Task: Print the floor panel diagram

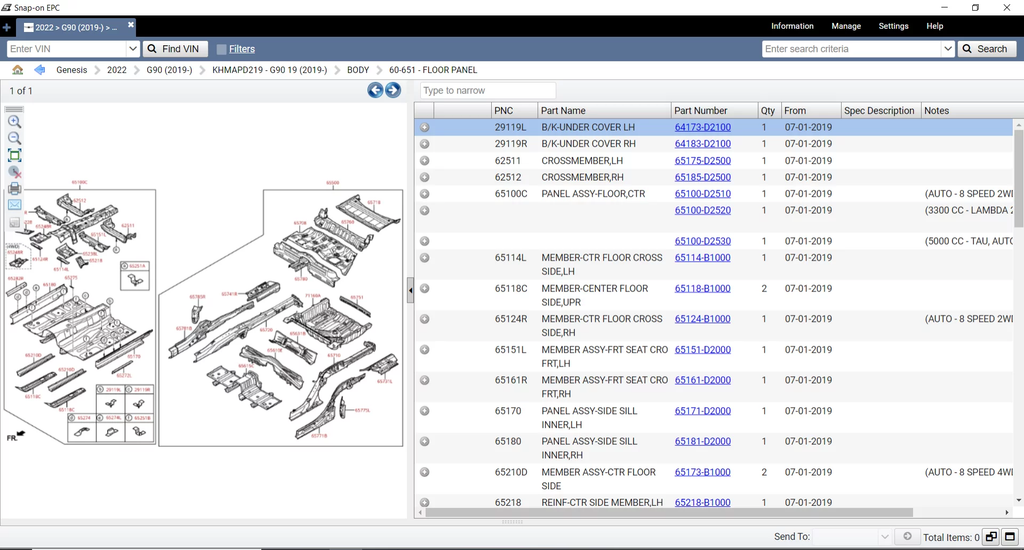Action: [x=14, y=188]
